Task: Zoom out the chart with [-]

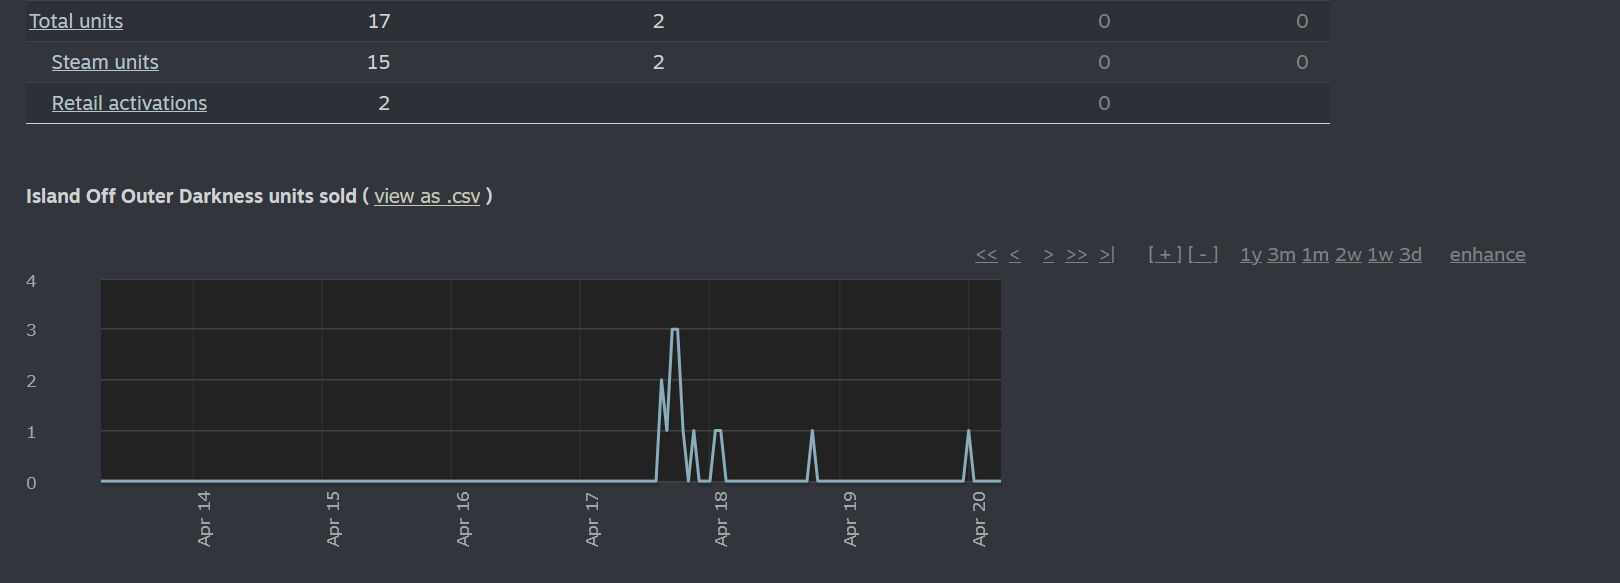Action: click(x=1203, y=255)
